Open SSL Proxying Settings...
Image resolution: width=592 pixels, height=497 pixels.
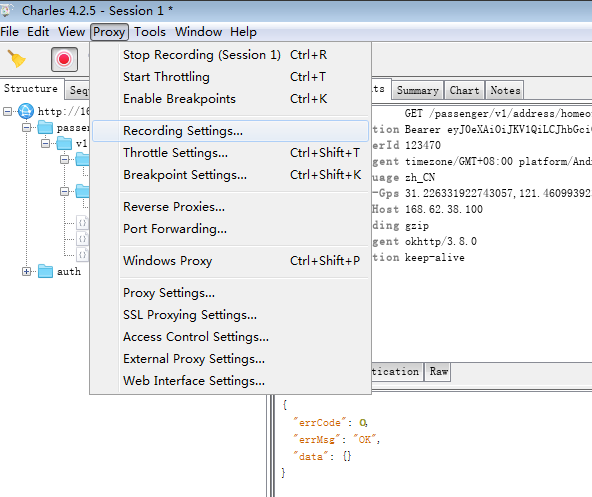pyautogui.click(x=230, y=315)
